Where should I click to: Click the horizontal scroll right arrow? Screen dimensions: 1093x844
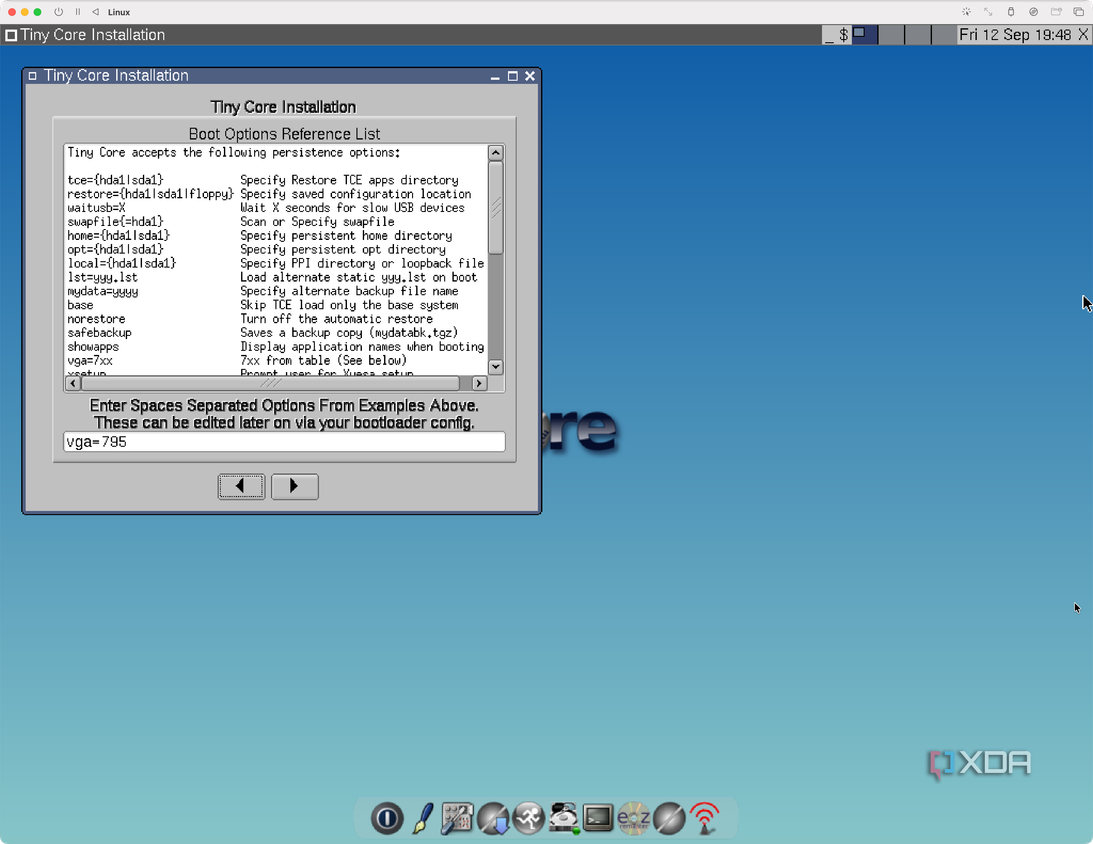tap(478, 383)
